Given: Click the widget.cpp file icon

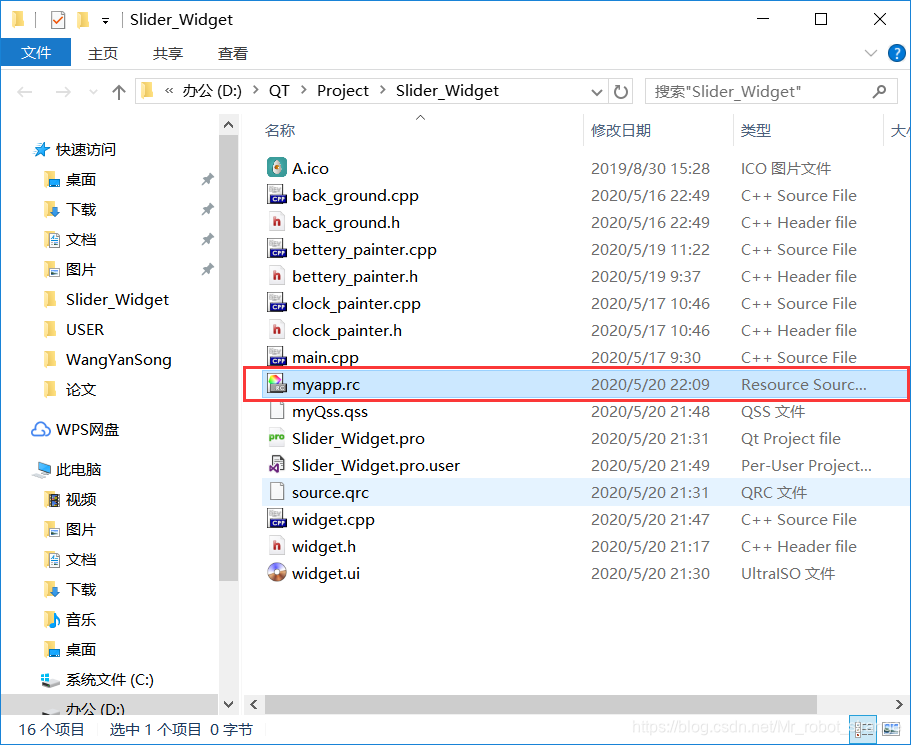Looking at the screenshot, I should click(x=277, y=520).
